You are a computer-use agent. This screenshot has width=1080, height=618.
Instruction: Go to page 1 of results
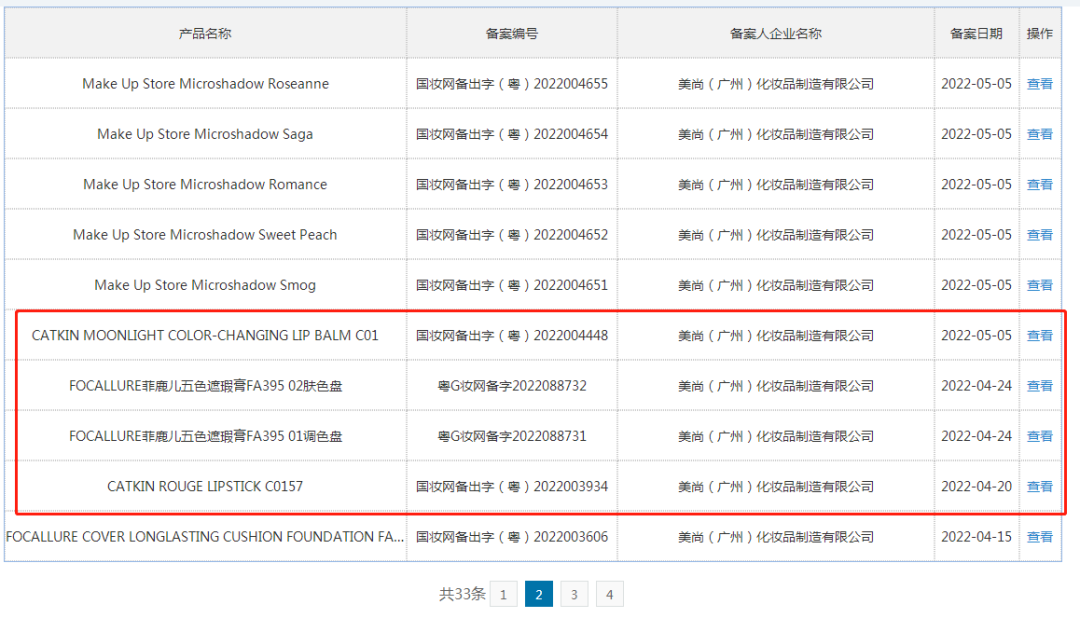[x=503, y=595]
